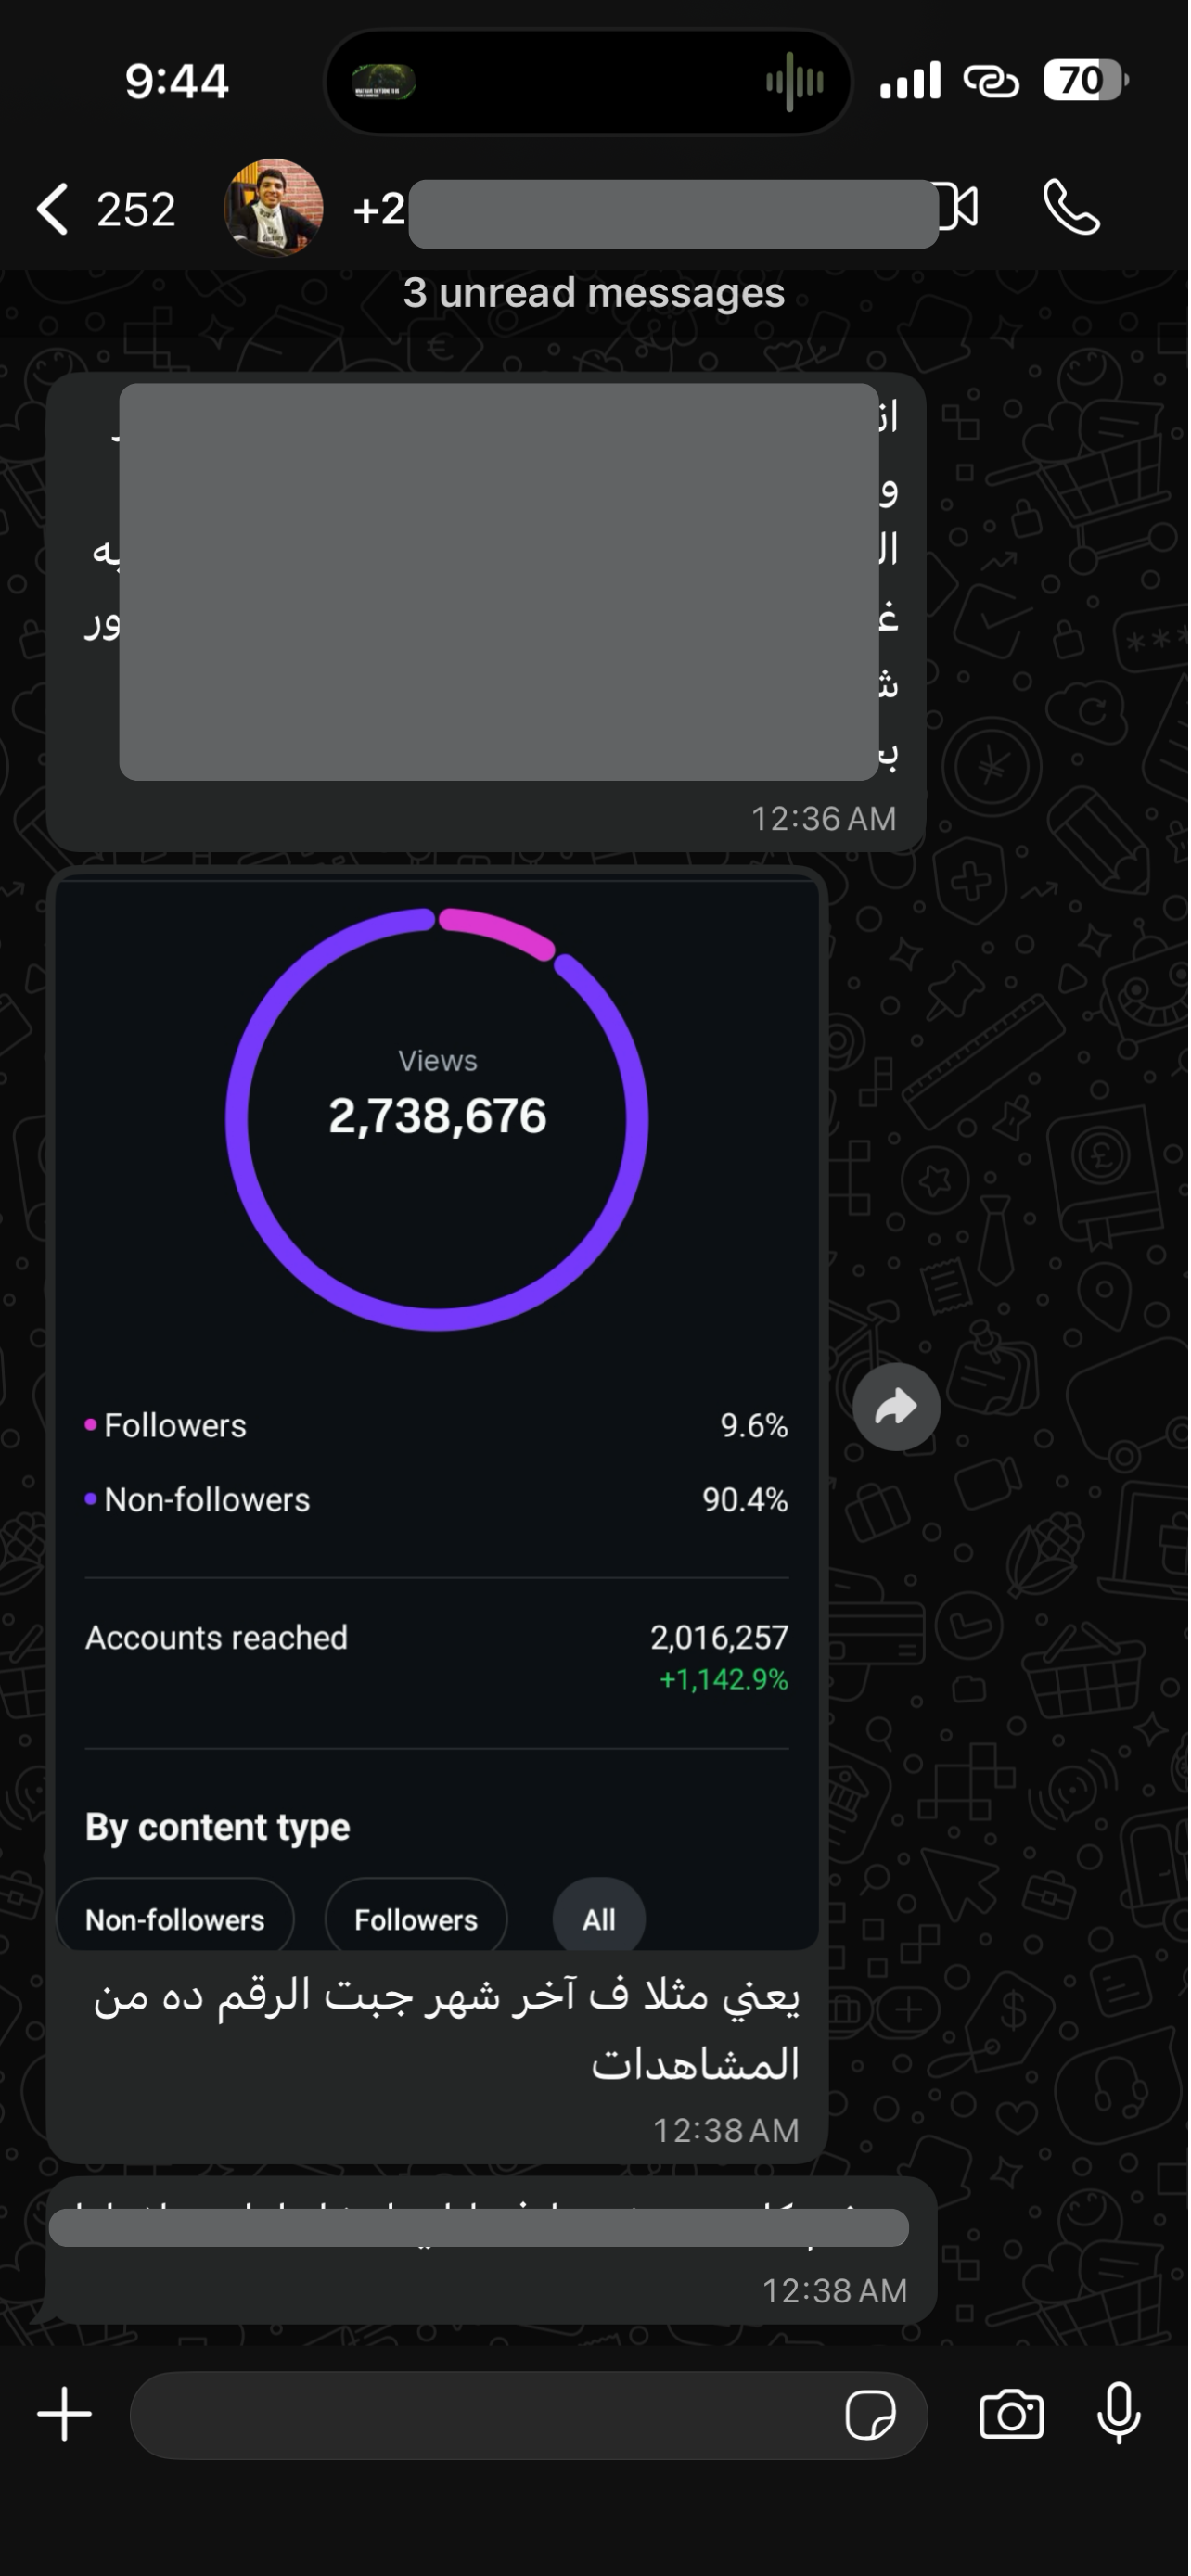Tap the Accounts reached row
Screen dimensions: 1191x2576
click(x=437, y=1658)
